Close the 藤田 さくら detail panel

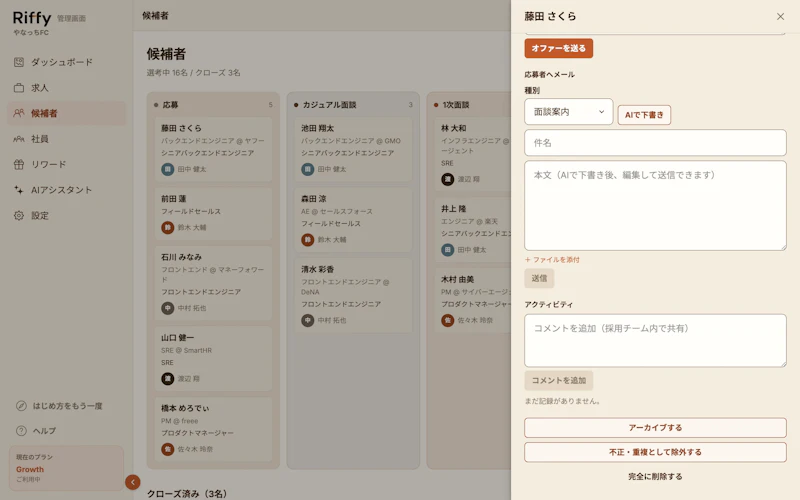pos(780,16)
